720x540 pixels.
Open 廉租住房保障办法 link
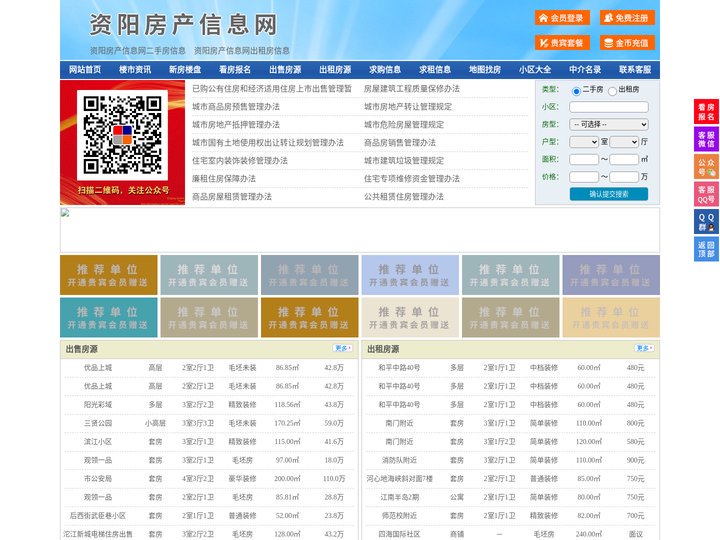click(224, 179)
